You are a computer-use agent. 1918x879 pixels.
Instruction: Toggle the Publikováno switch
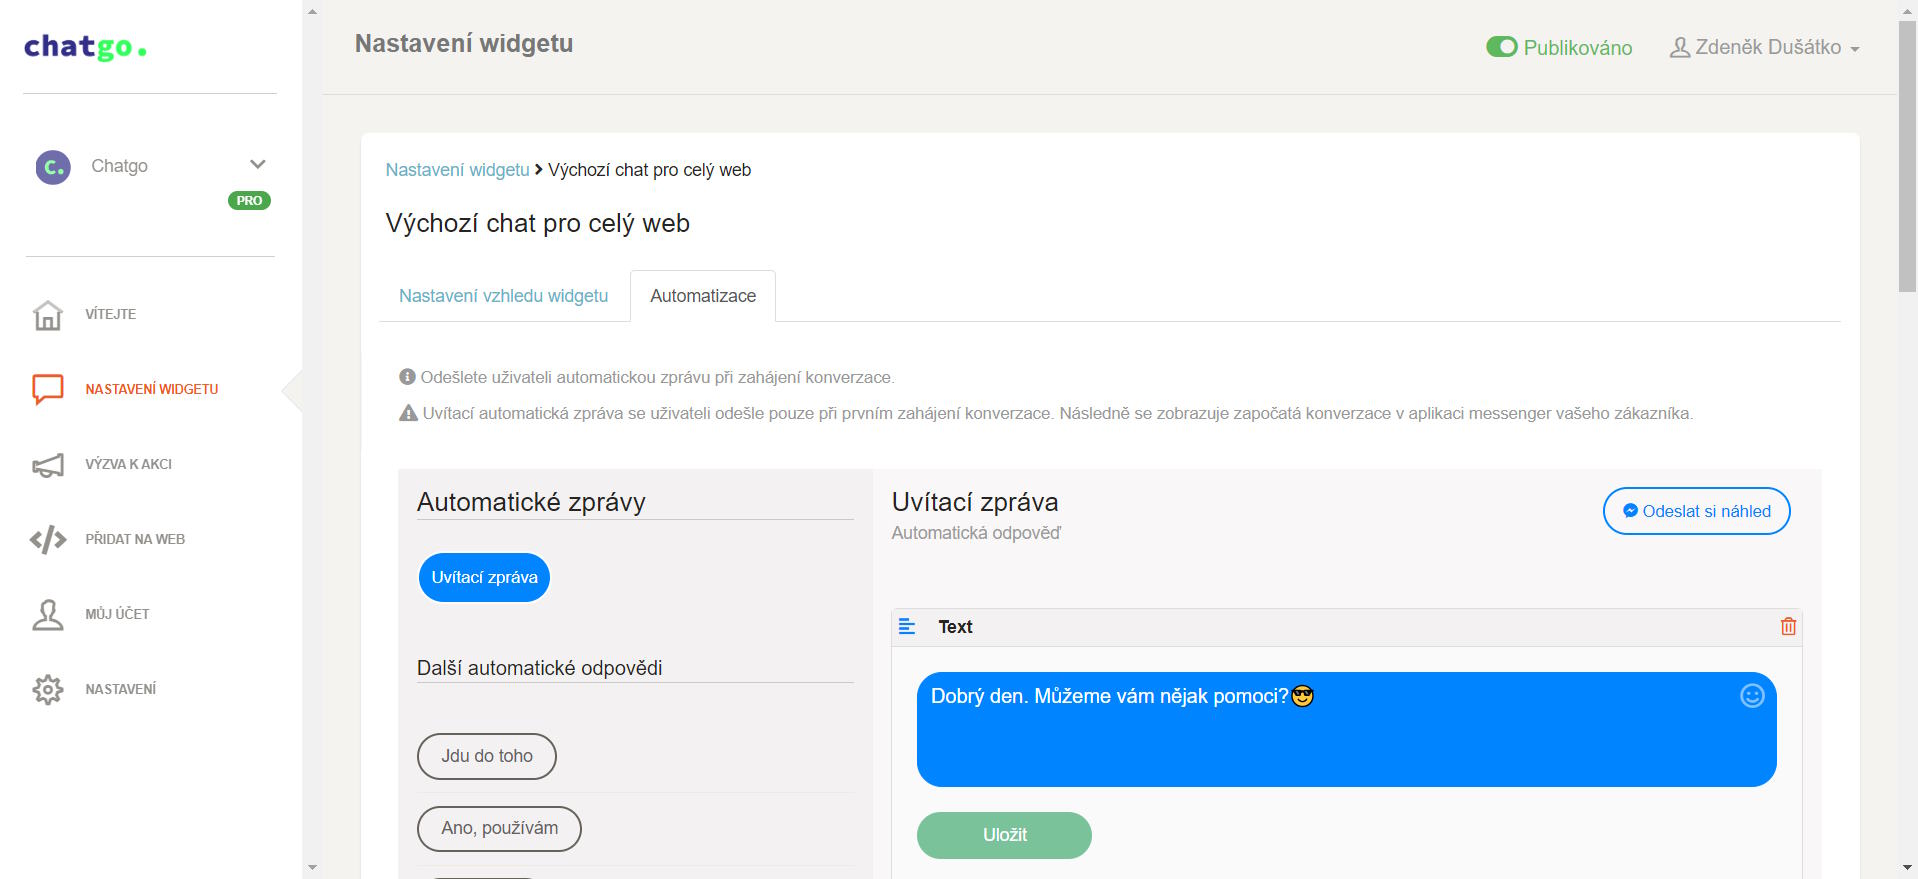pyautogui.click(x=1501, y=47)
